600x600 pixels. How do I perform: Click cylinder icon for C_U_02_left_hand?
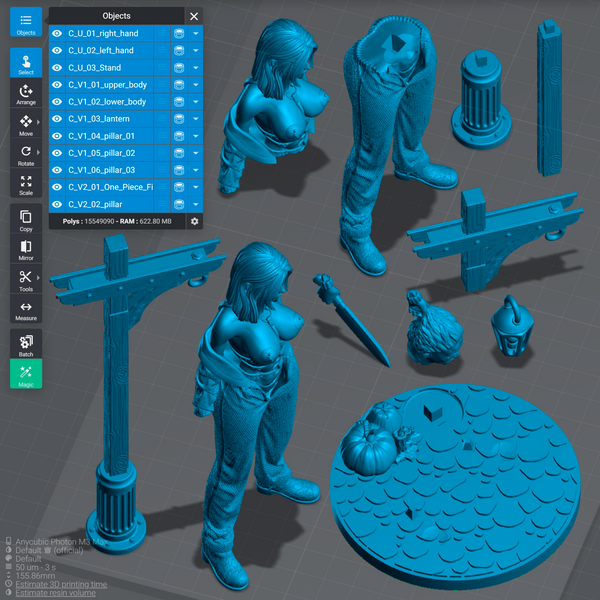[x=179, y=51]
